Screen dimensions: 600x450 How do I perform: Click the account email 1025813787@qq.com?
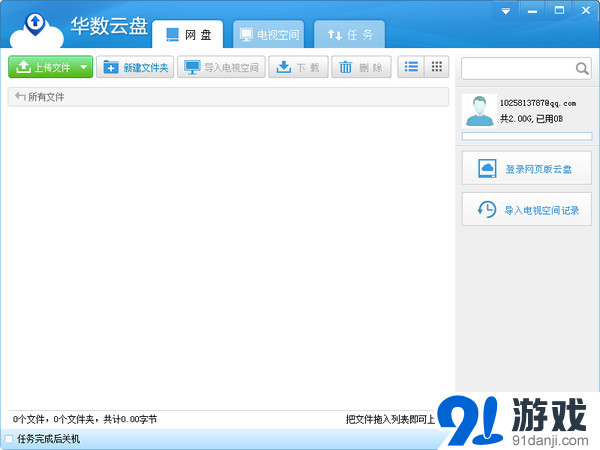click(x=538, y=103)
